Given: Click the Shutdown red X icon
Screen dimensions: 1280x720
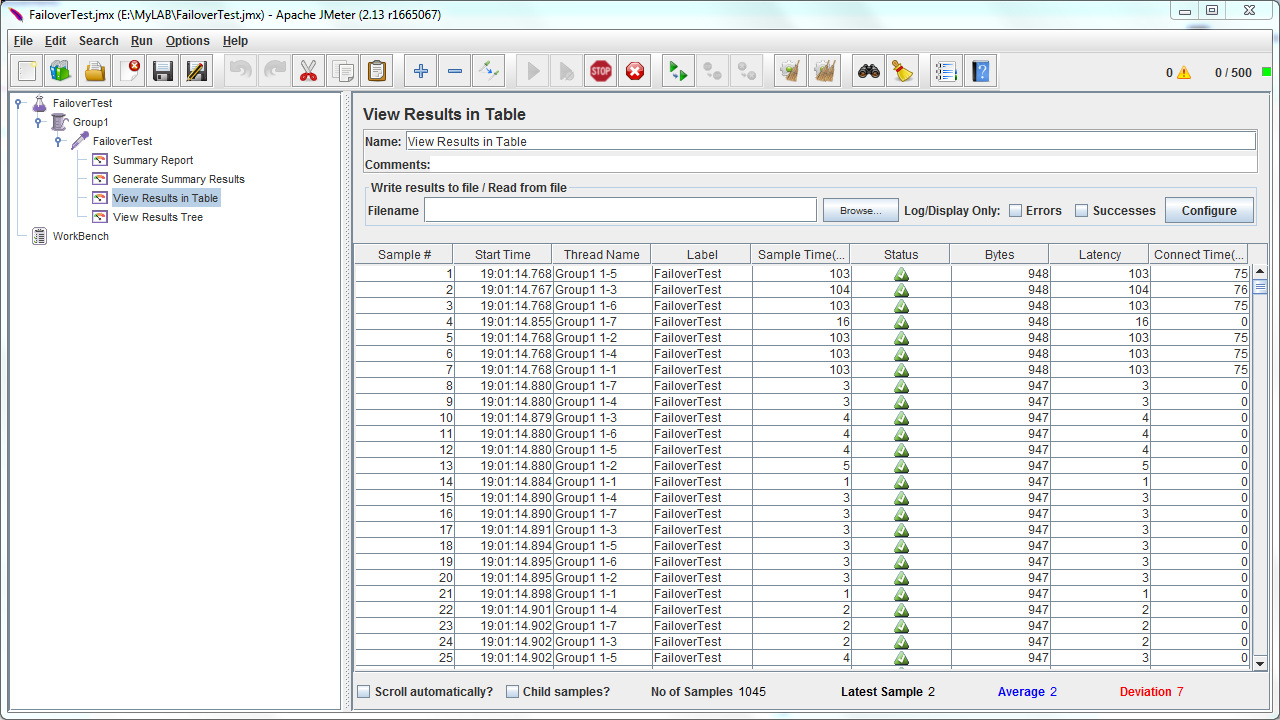Looking at the screenshot, I should pos(635,71).
